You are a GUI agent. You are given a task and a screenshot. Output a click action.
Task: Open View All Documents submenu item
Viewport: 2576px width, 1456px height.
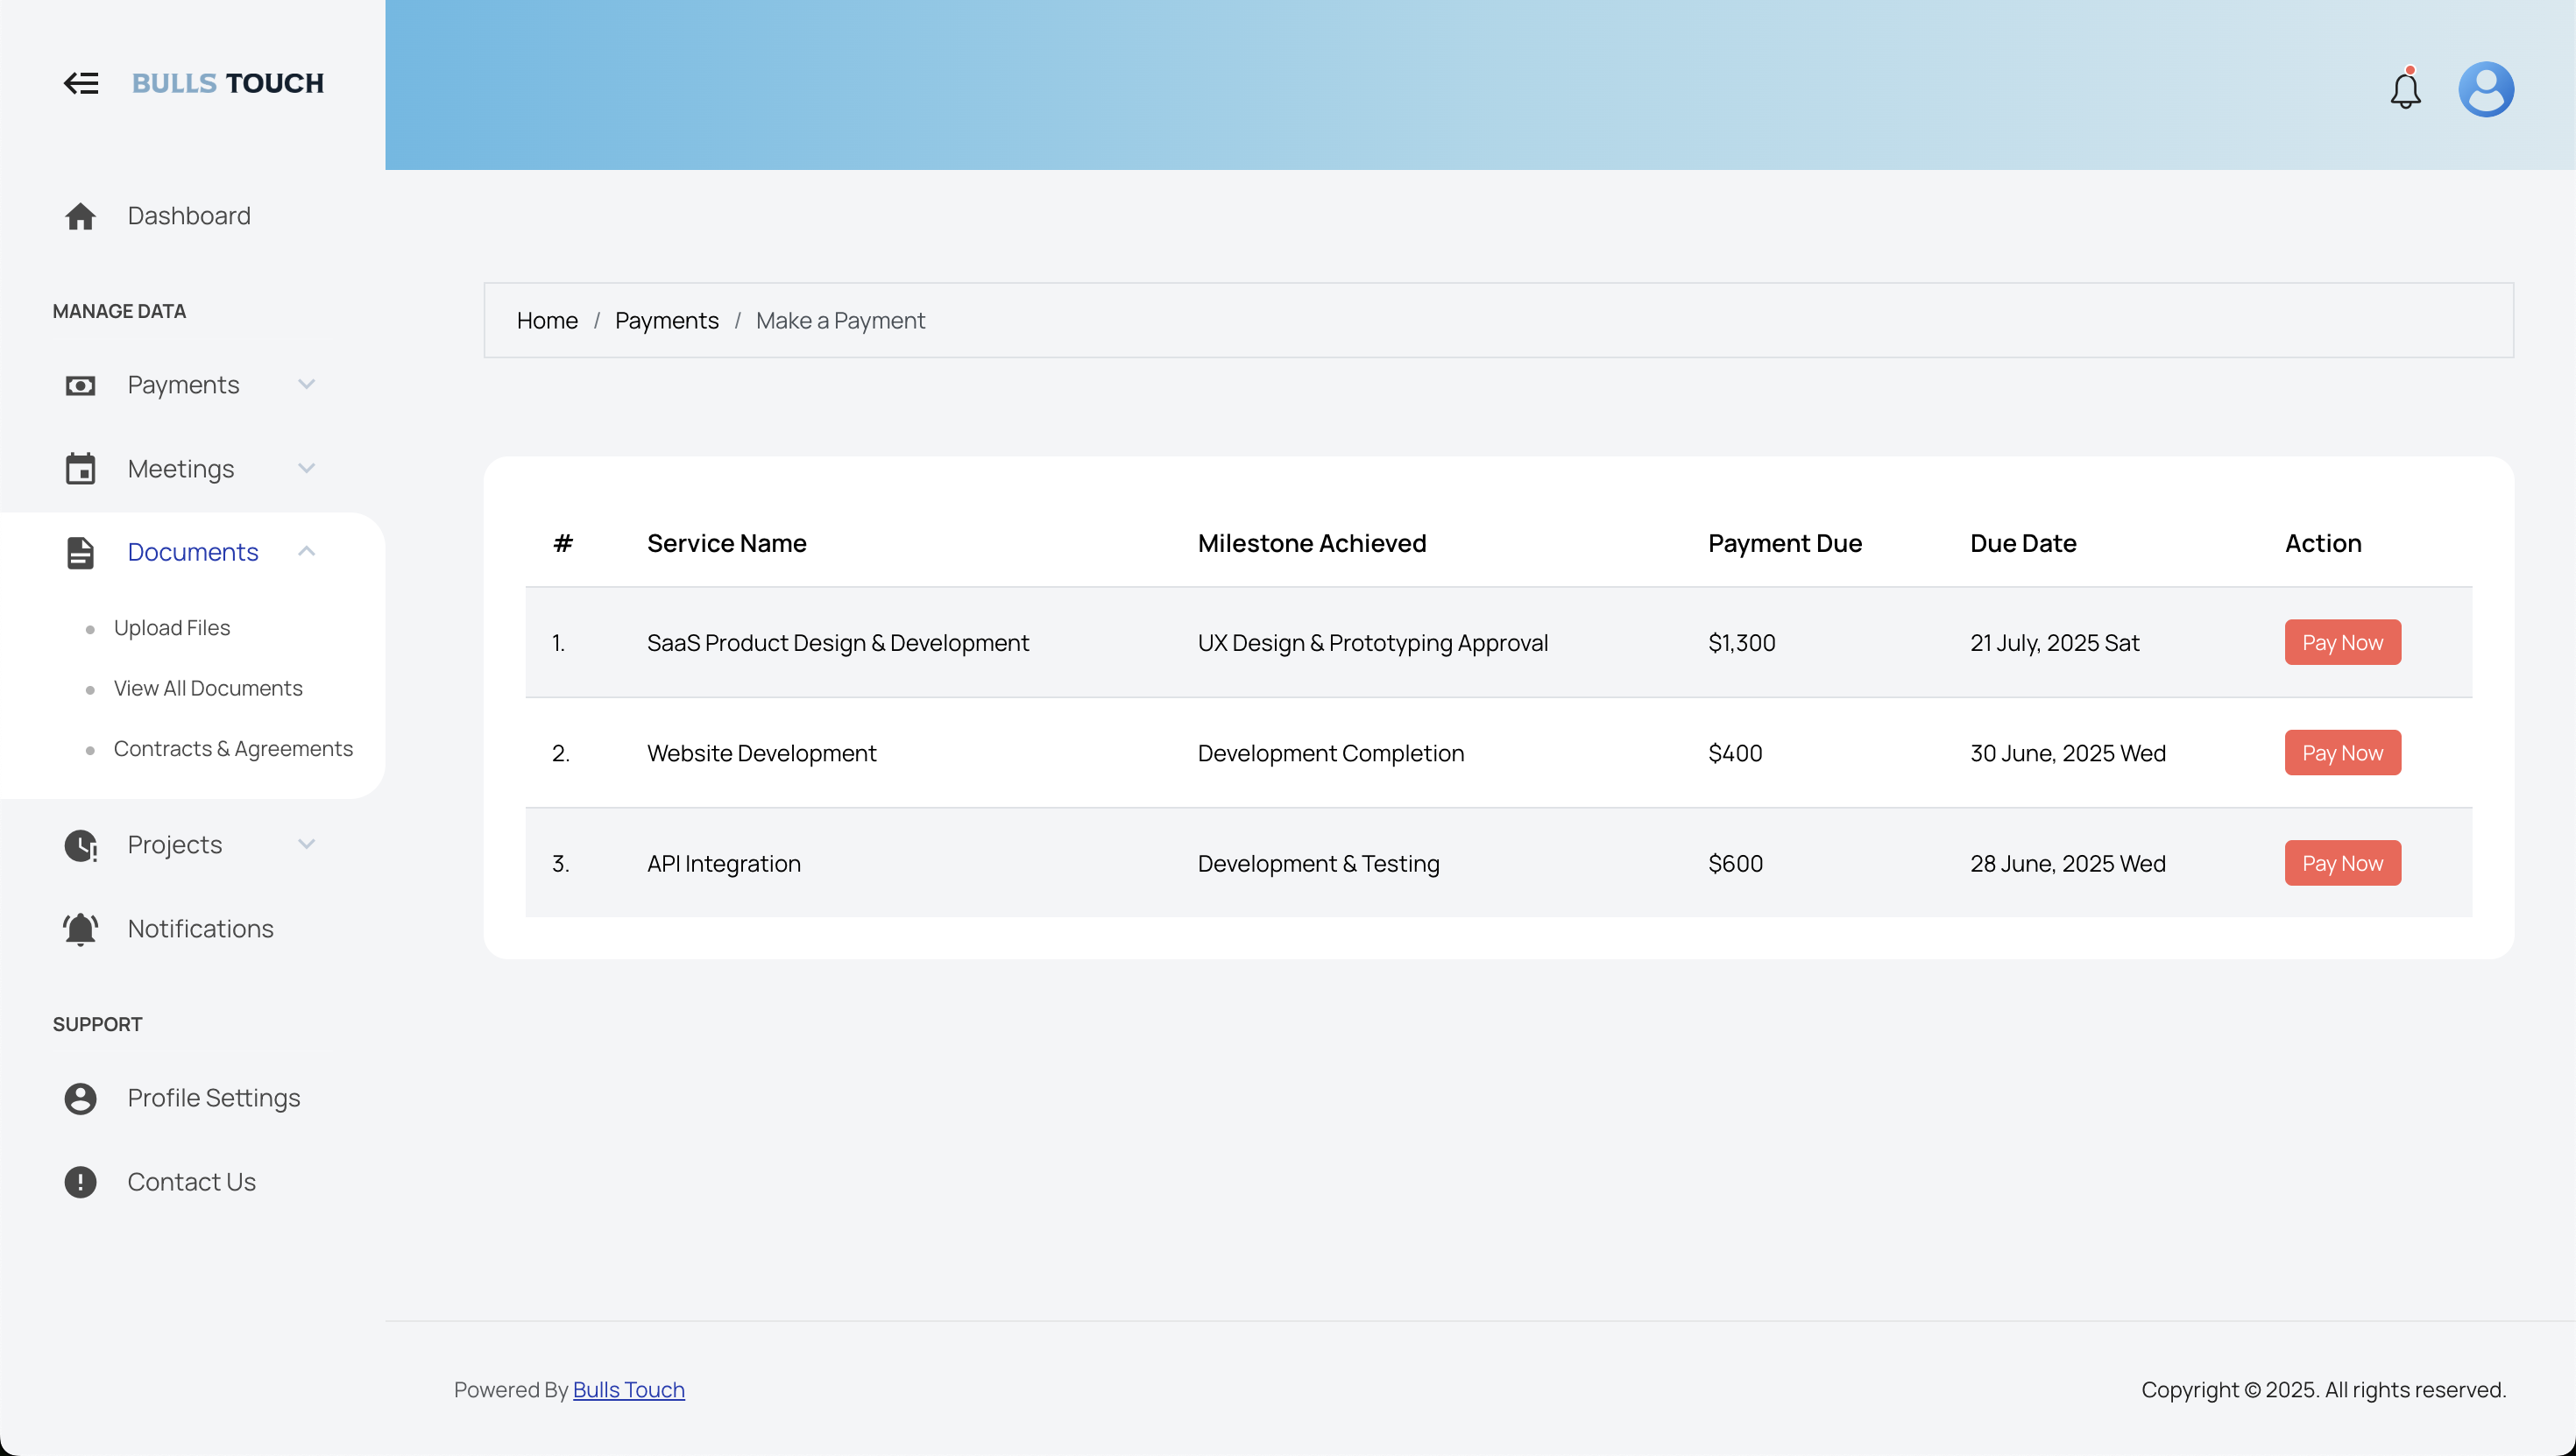tap(208, 689)
